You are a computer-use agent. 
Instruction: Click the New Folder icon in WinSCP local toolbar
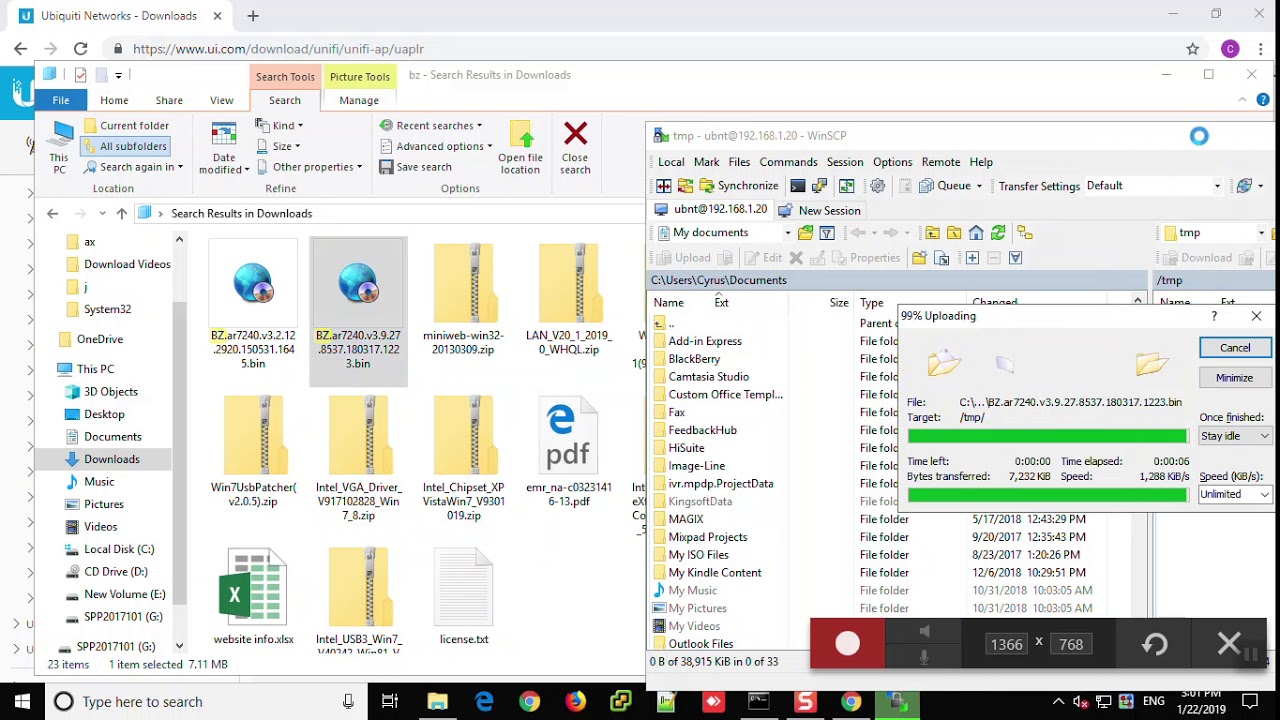(920, 258)
